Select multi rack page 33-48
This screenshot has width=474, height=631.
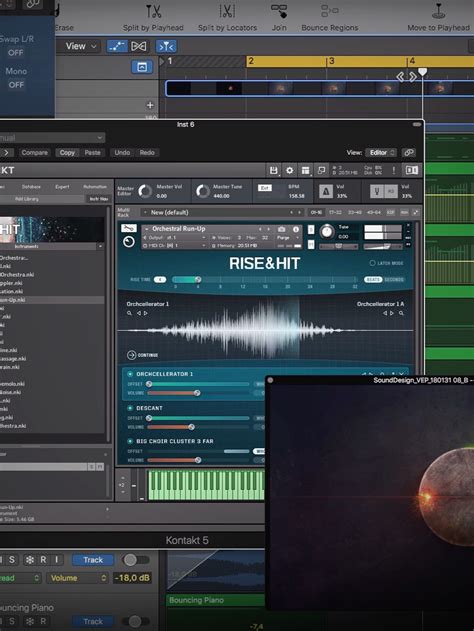tap(355, 212)
